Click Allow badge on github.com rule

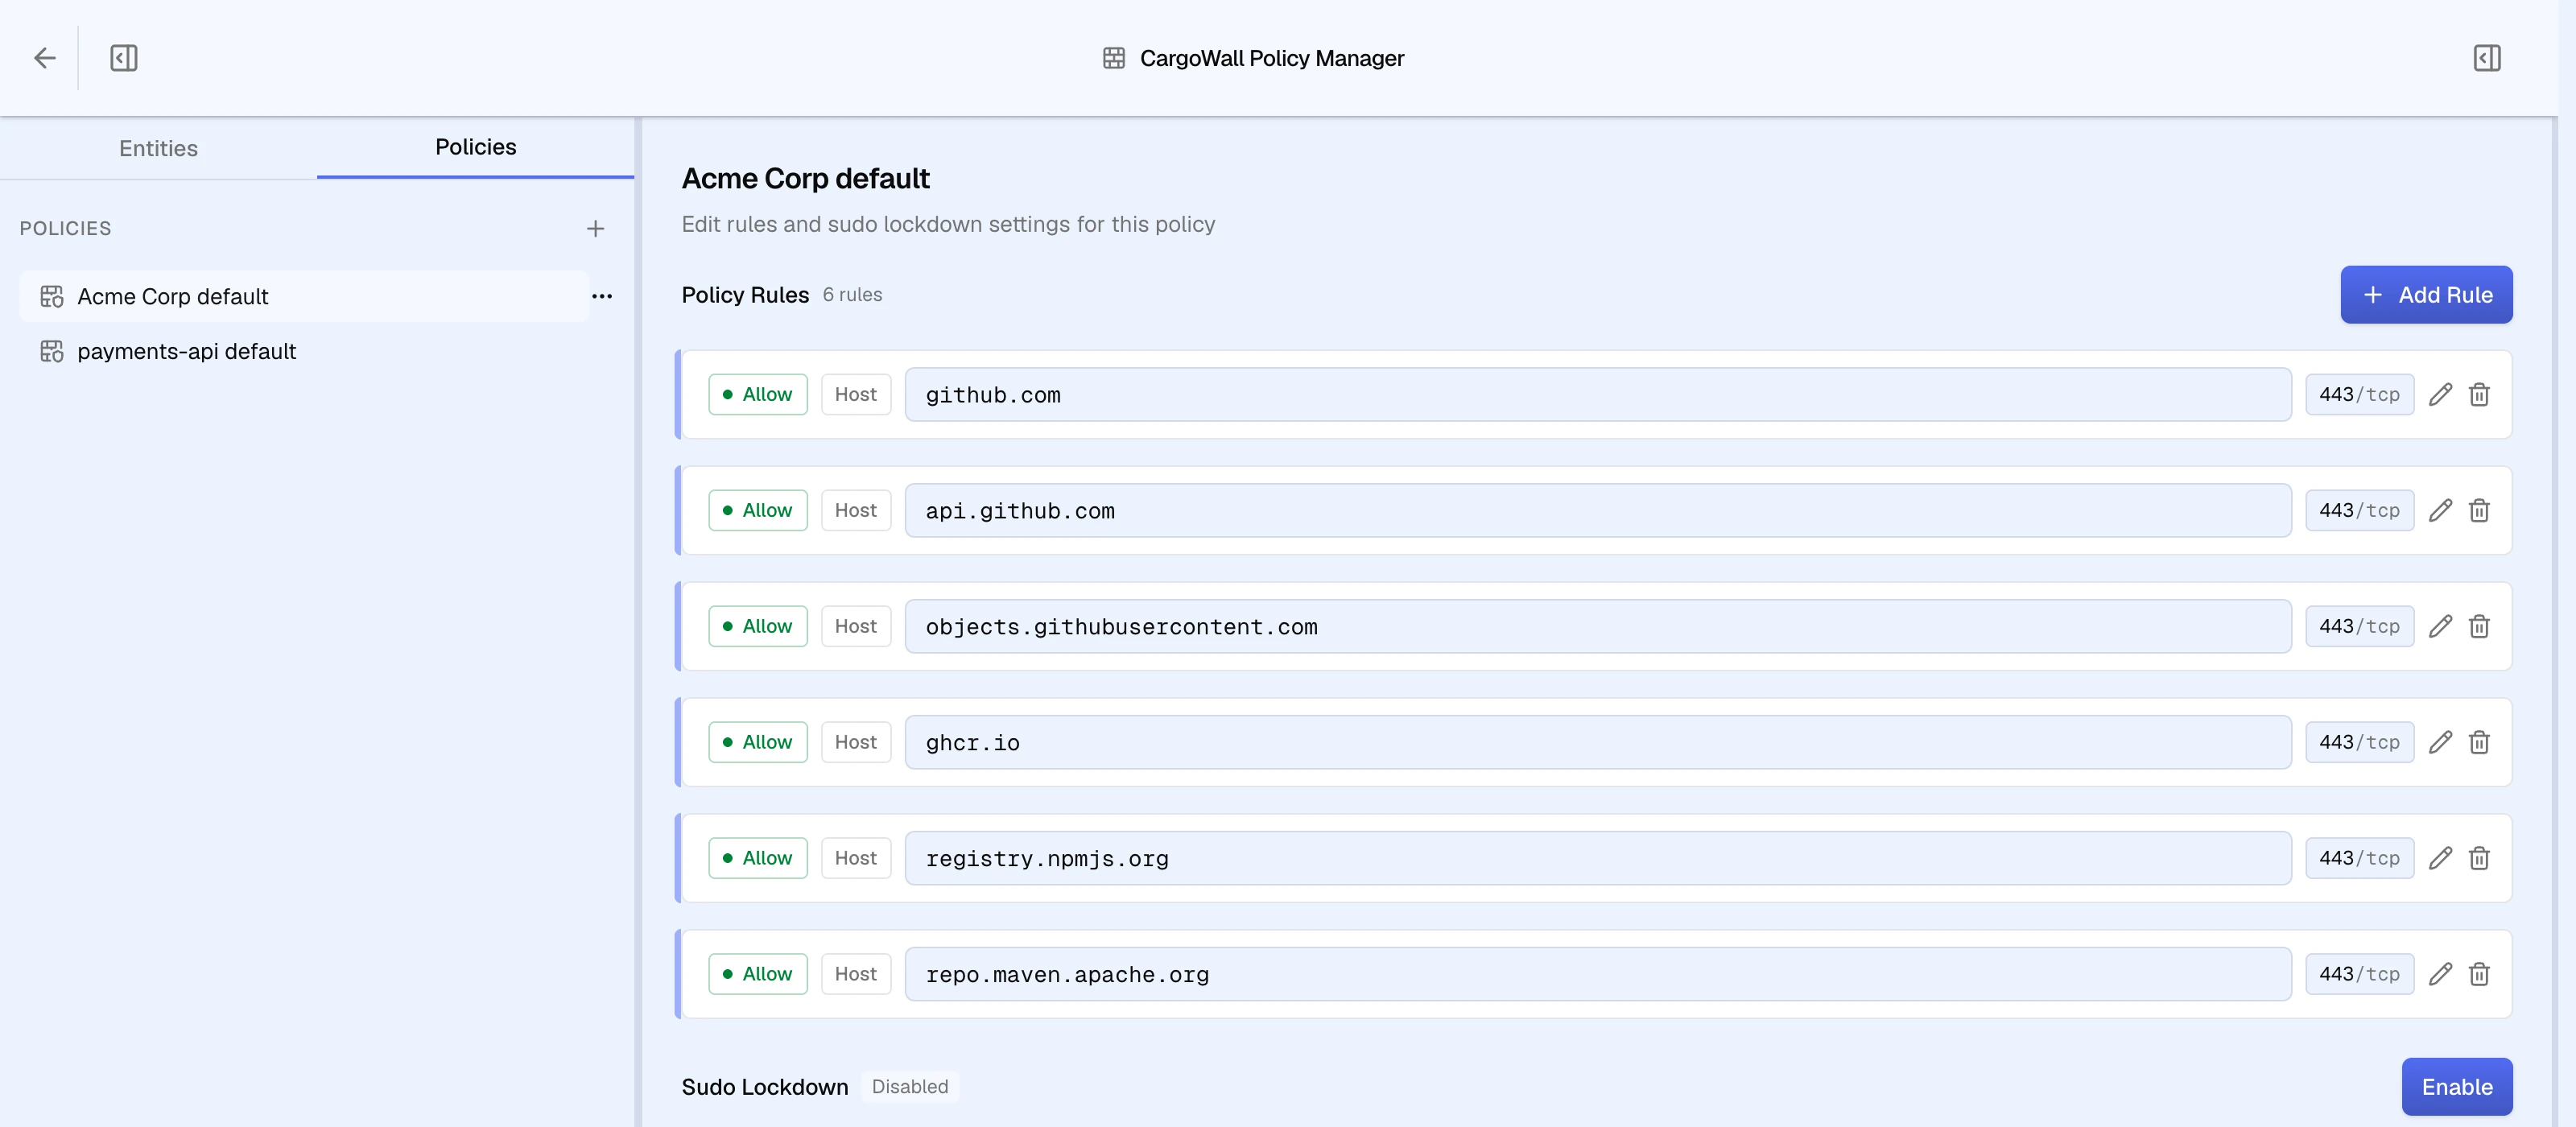(758, 395)
